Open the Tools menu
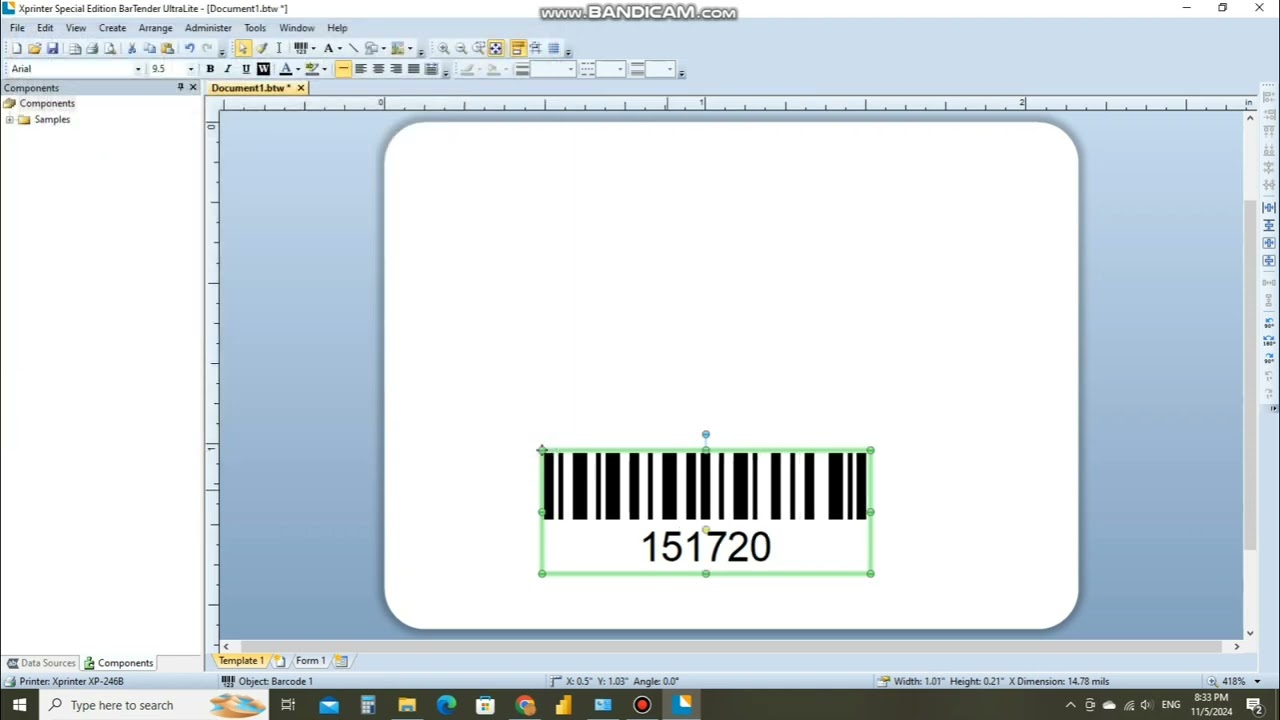1280x720 pixels. (255, 28)
